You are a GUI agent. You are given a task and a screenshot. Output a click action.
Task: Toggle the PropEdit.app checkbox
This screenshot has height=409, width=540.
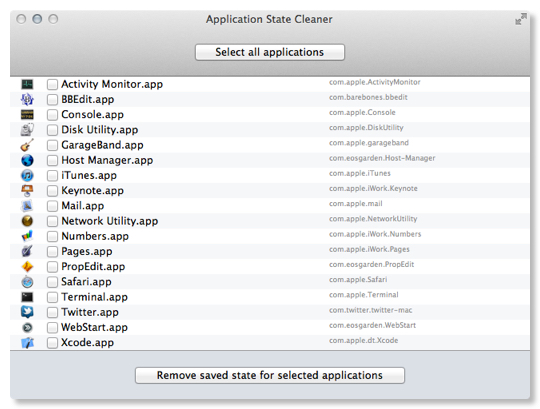tap(52, 266)
